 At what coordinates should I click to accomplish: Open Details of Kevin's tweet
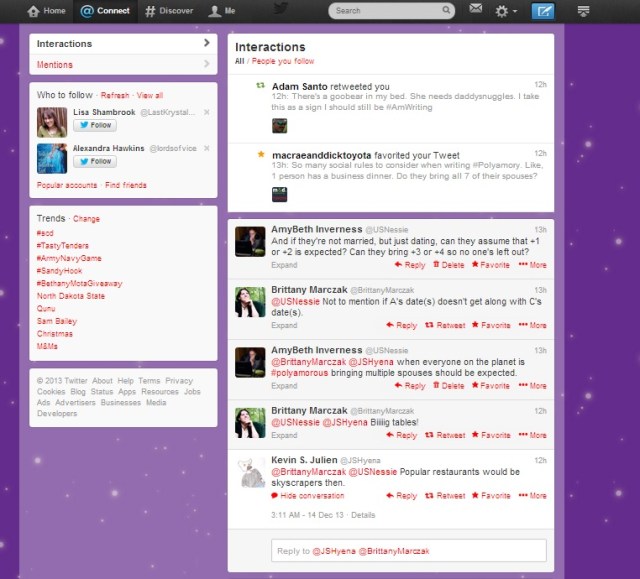363,515
